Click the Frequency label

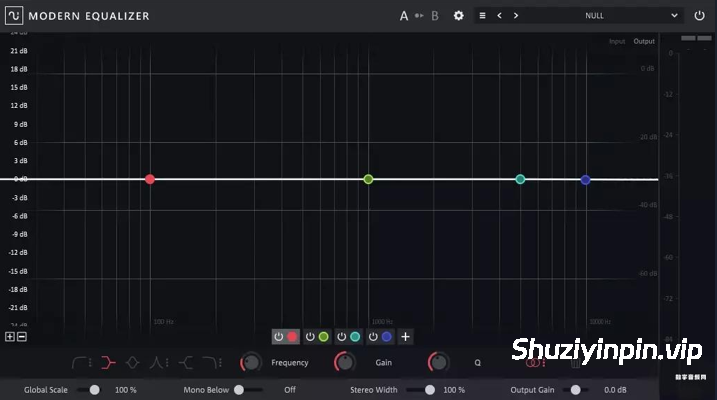coord(289,363)
